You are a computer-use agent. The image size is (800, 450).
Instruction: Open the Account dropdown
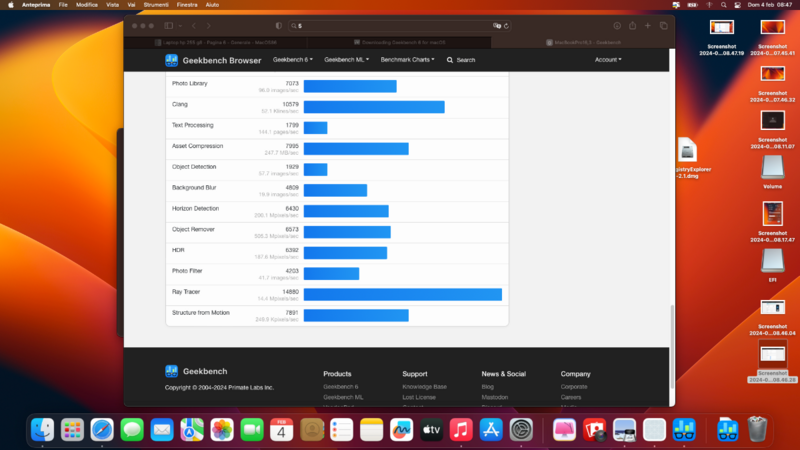coord(608,60)
